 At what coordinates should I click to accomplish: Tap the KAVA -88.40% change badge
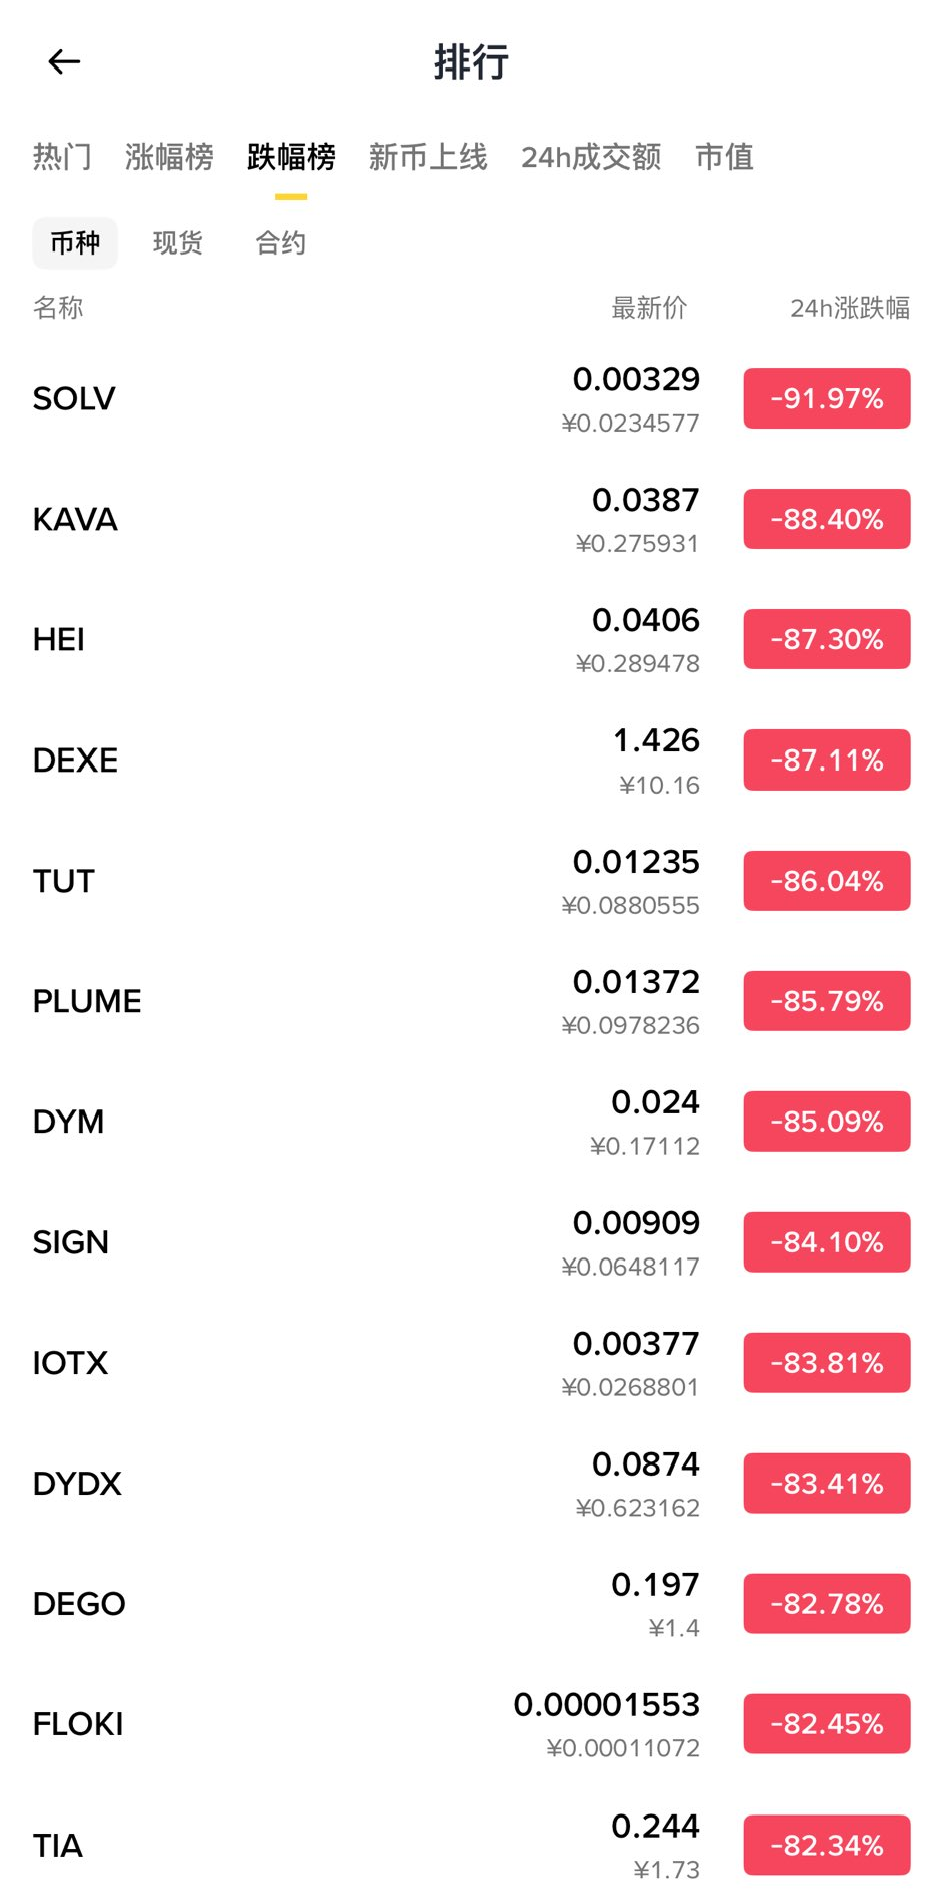click(826, 519)
